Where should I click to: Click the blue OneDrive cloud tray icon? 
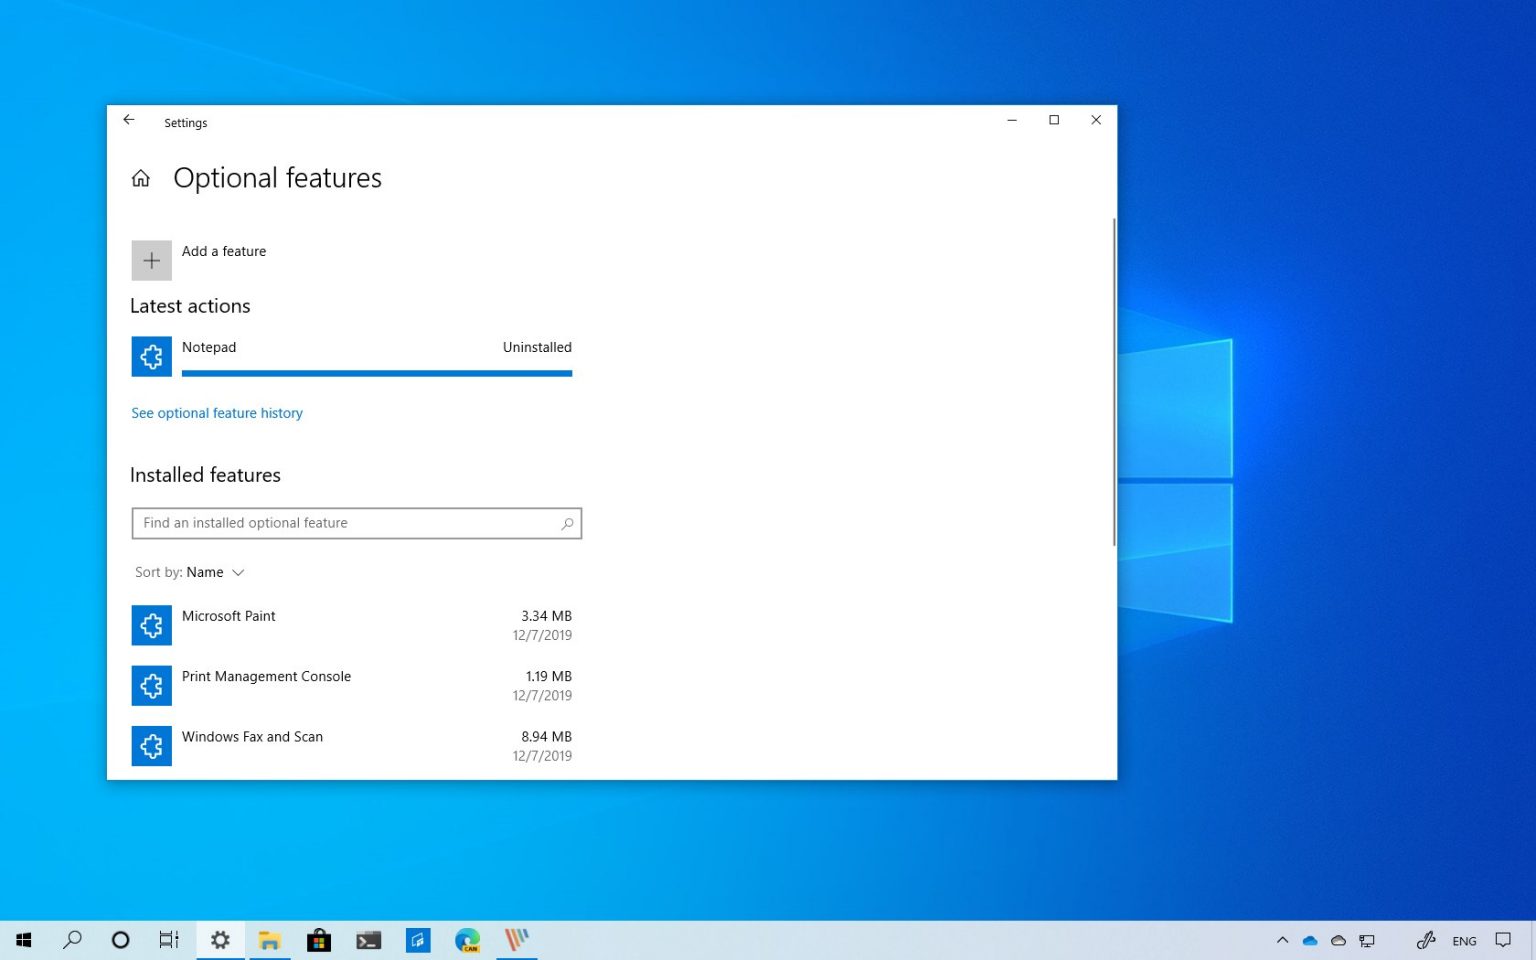[1310, 940]
